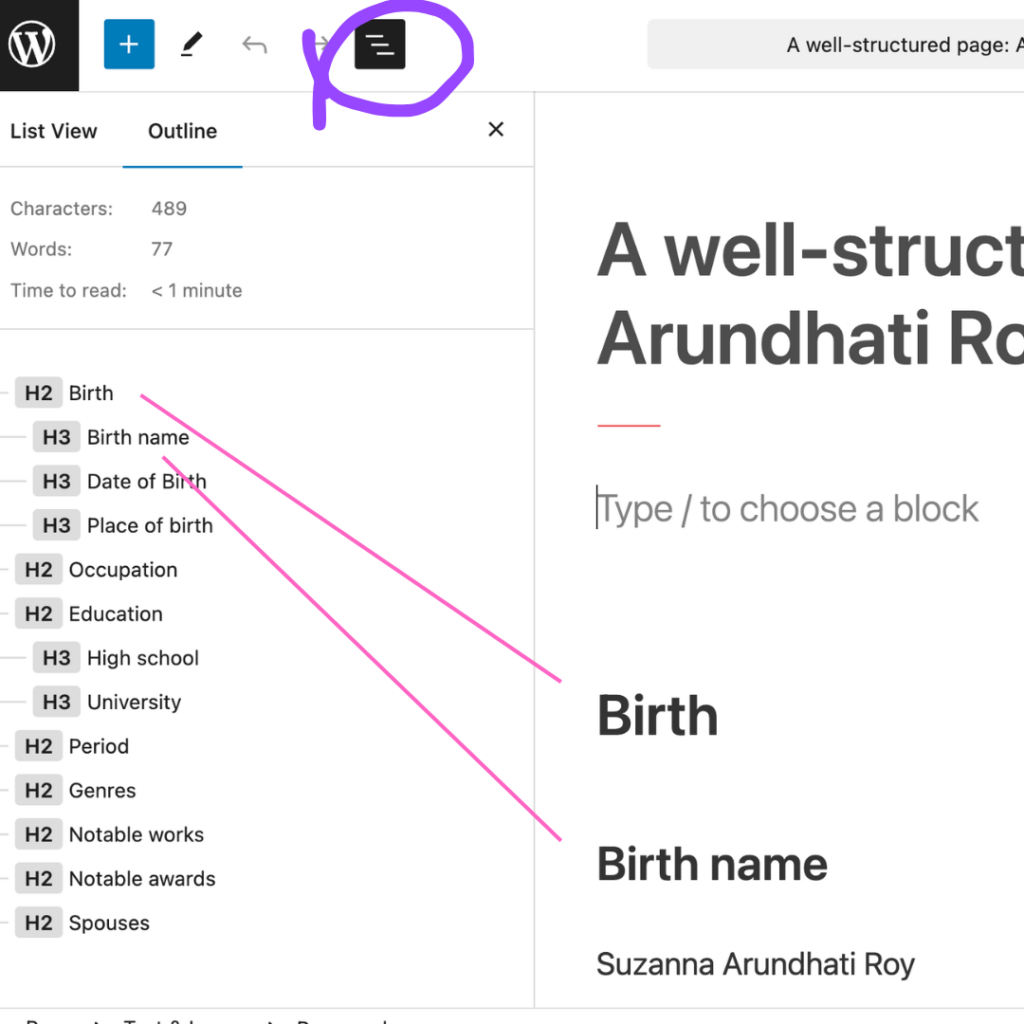Viewport: 1024px width, 1024px height.
Task: Select the pencil Tools icon
Action: coord(192,45)
